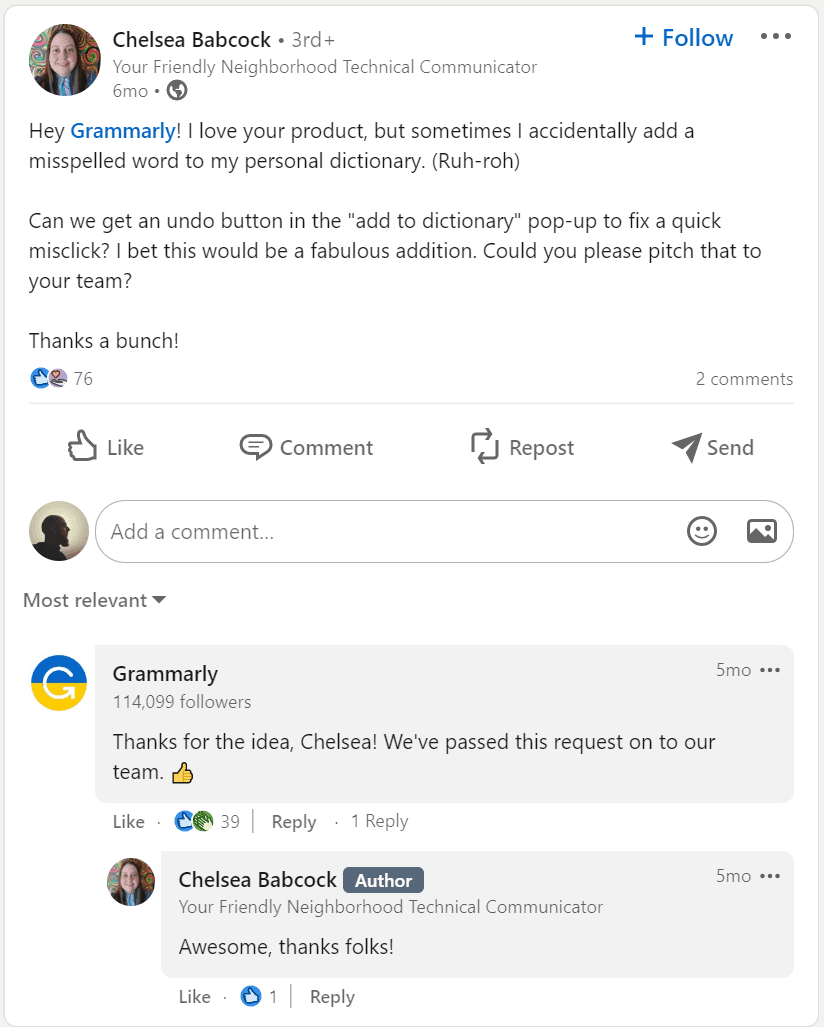Viewport: 824px width, 1027px height.
Task: Like Grammarly's comment
Action: coord(128,822)
